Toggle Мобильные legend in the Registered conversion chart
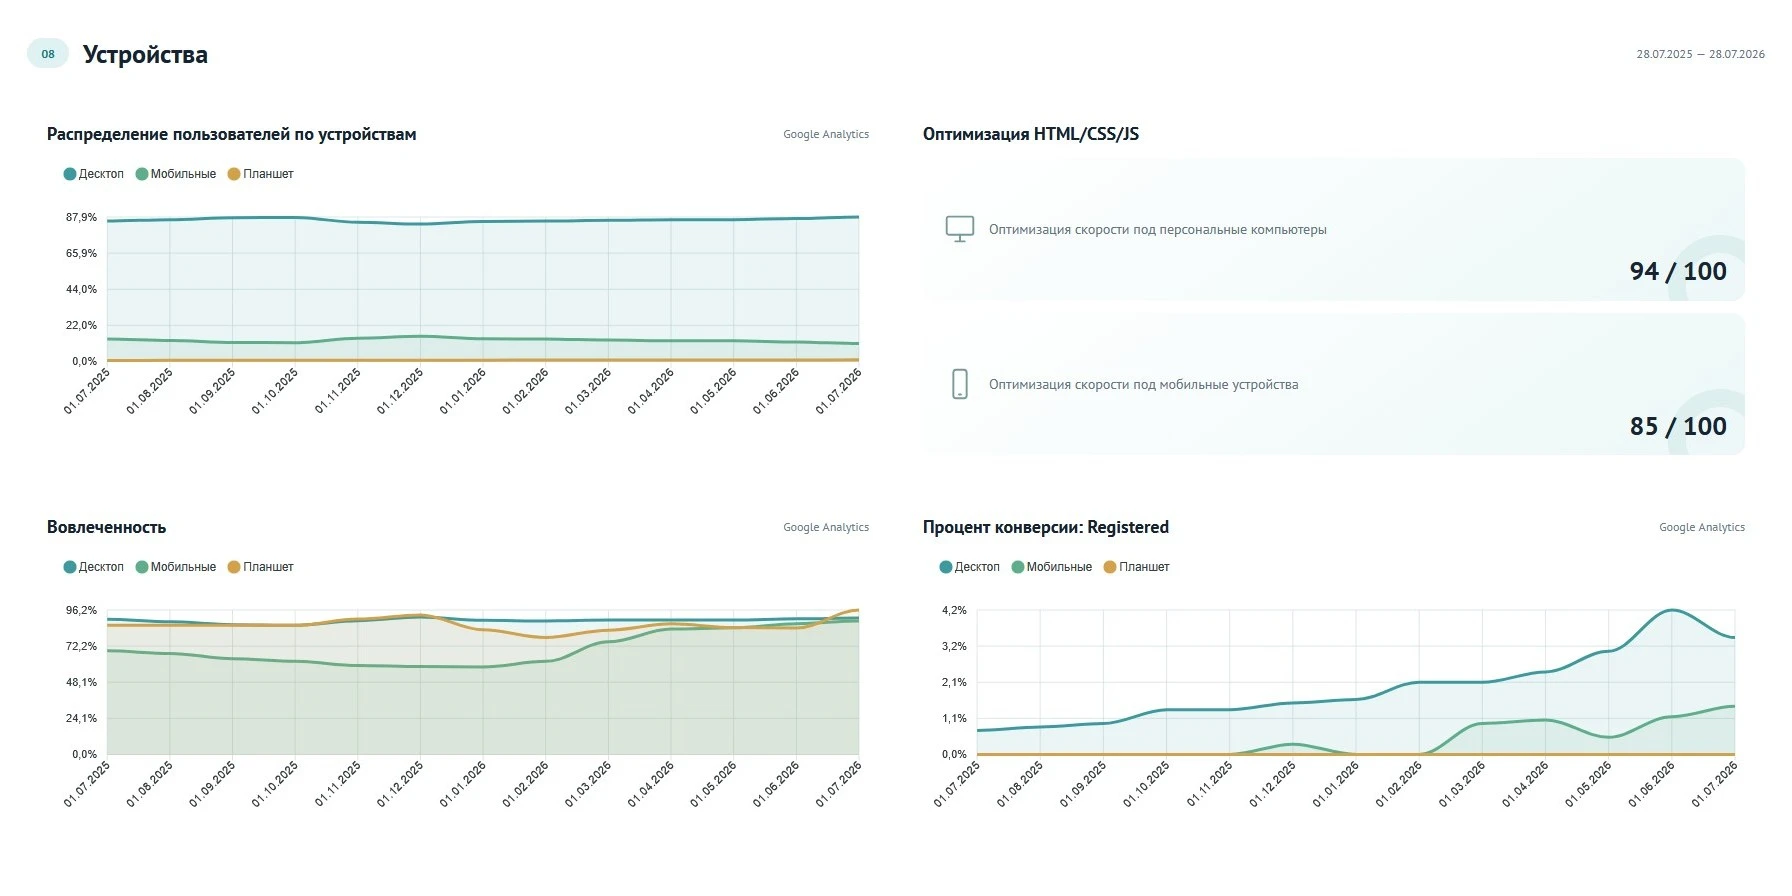 [x=1052, y=567]
